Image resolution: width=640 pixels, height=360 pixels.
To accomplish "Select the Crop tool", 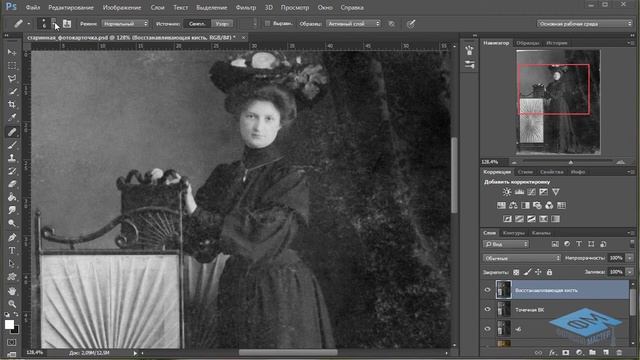I will pos(12,104).
